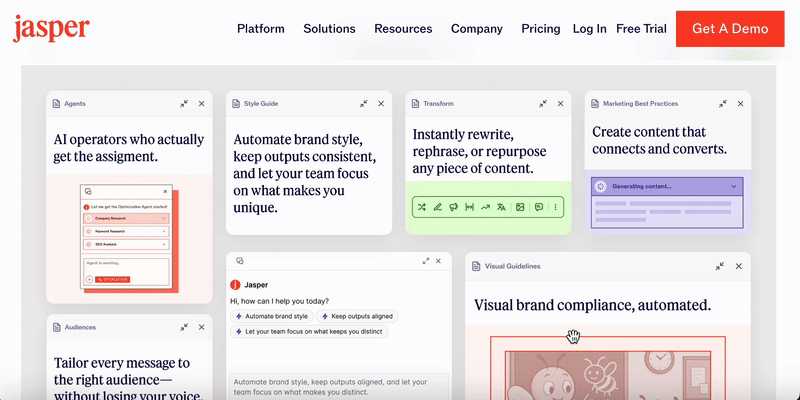
Task: Click the Marketing Best Practices document icon
Action: [595, 104]
